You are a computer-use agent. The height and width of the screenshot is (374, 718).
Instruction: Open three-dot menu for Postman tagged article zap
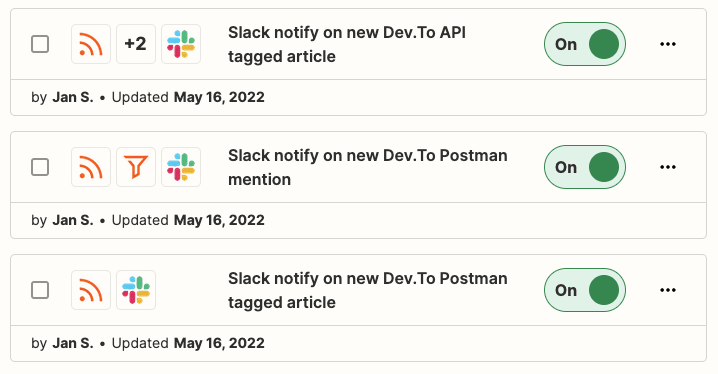click(x=668, y=290)
